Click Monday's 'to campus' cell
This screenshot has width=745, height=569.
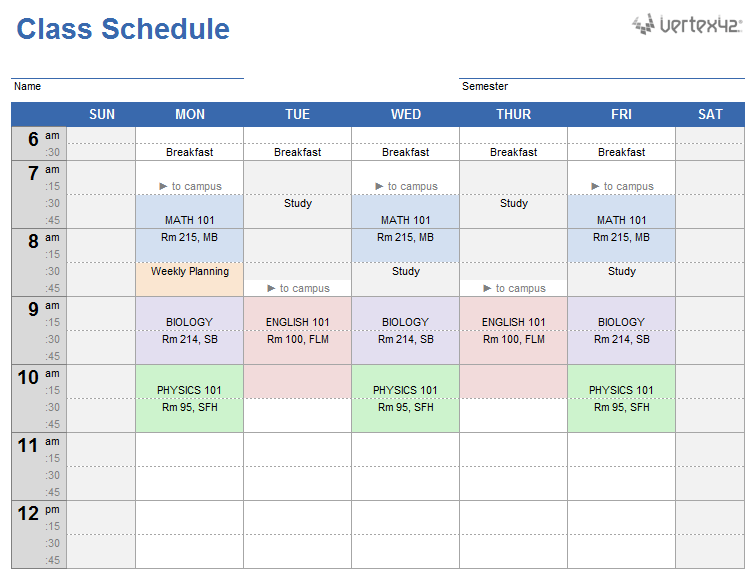click(x=190, y=186)
